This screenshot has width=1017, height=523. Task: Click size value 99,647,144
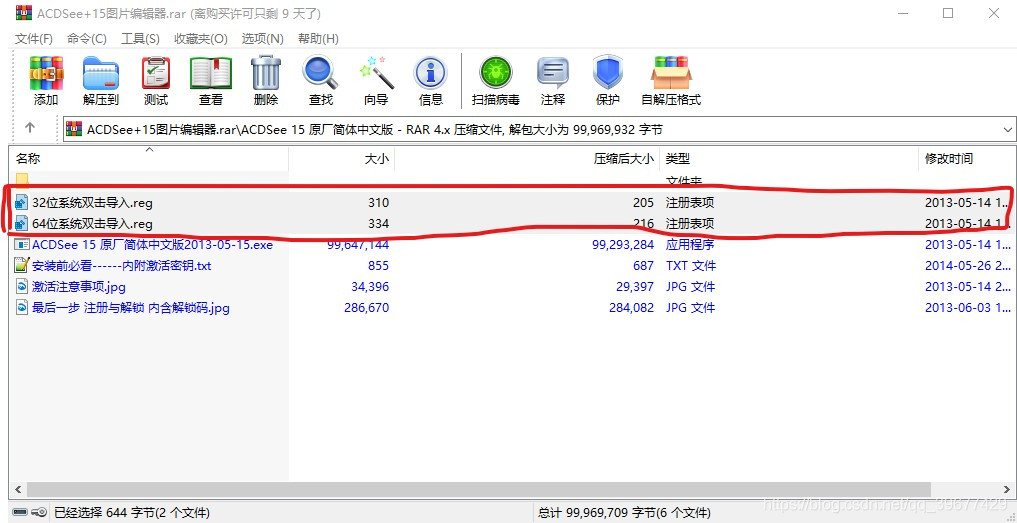(358, 245)
